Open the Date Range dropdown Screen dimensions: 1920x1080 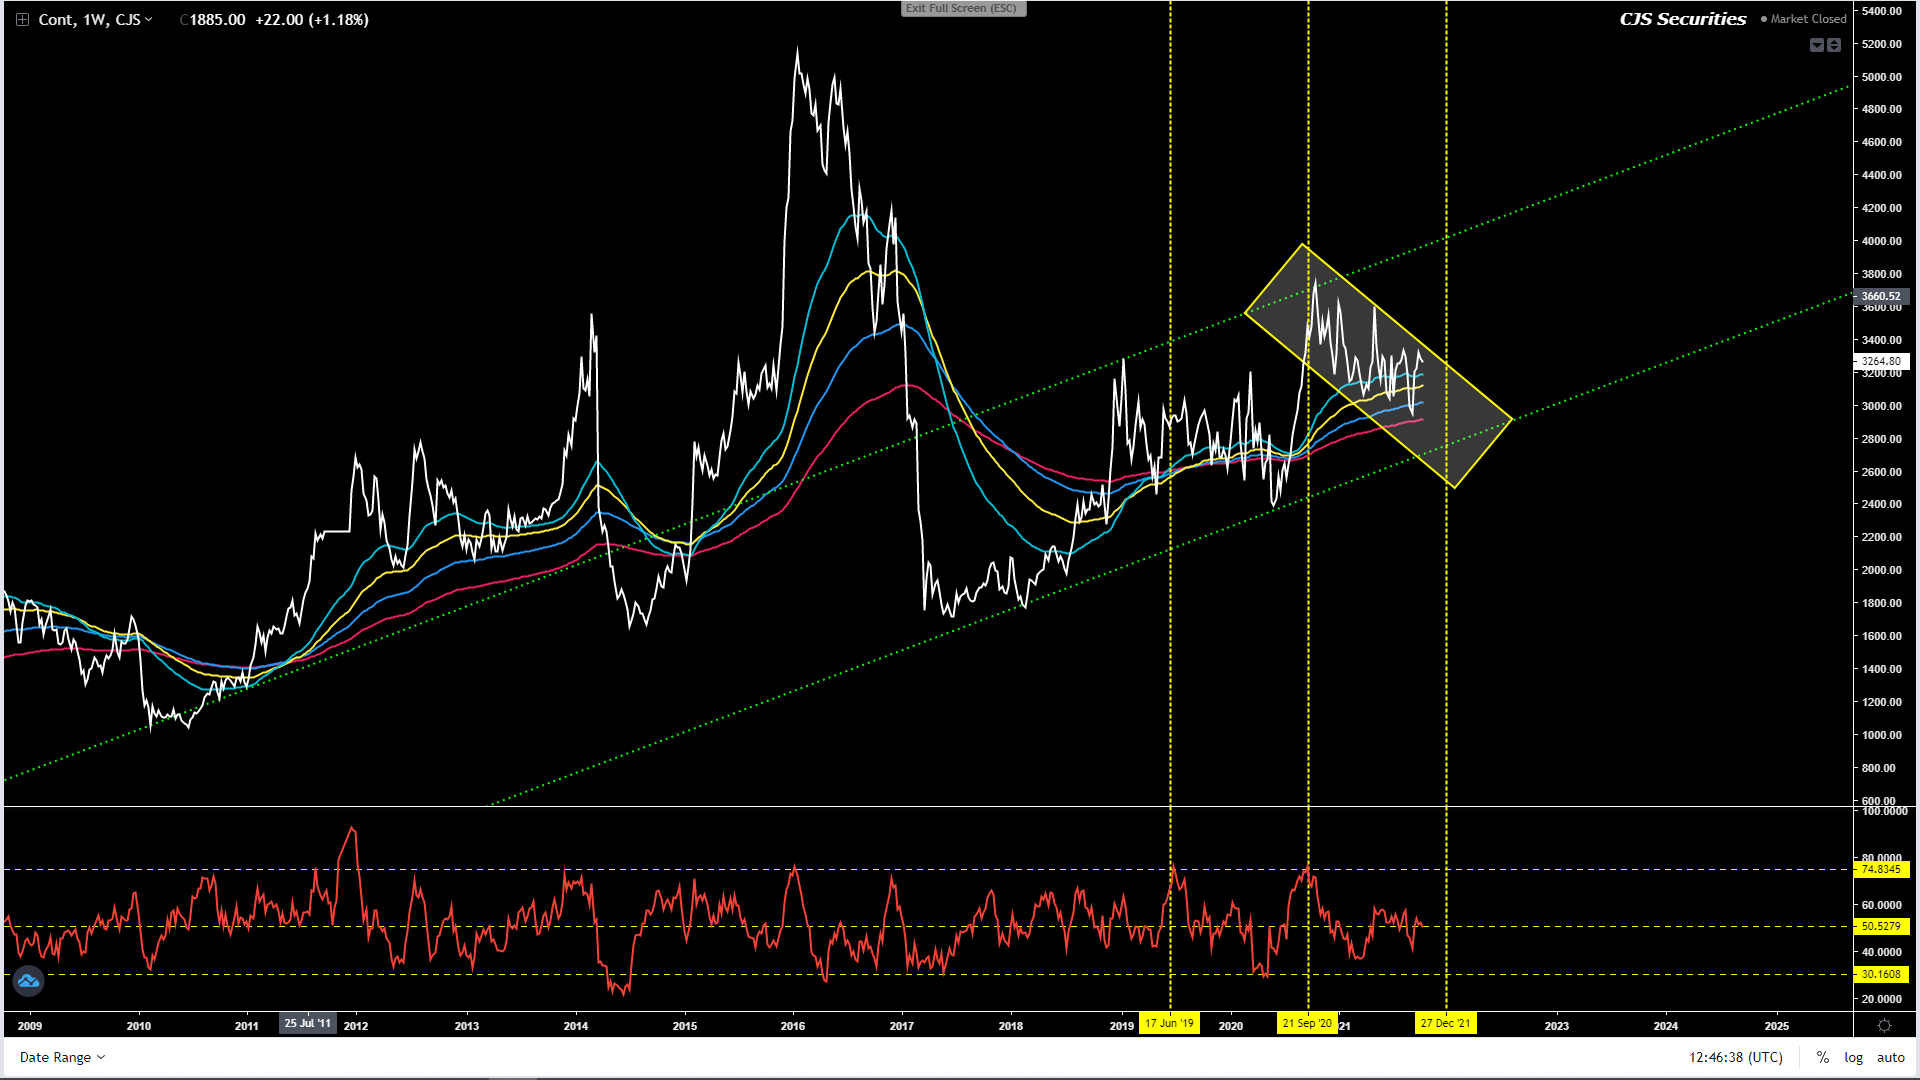62,1057
